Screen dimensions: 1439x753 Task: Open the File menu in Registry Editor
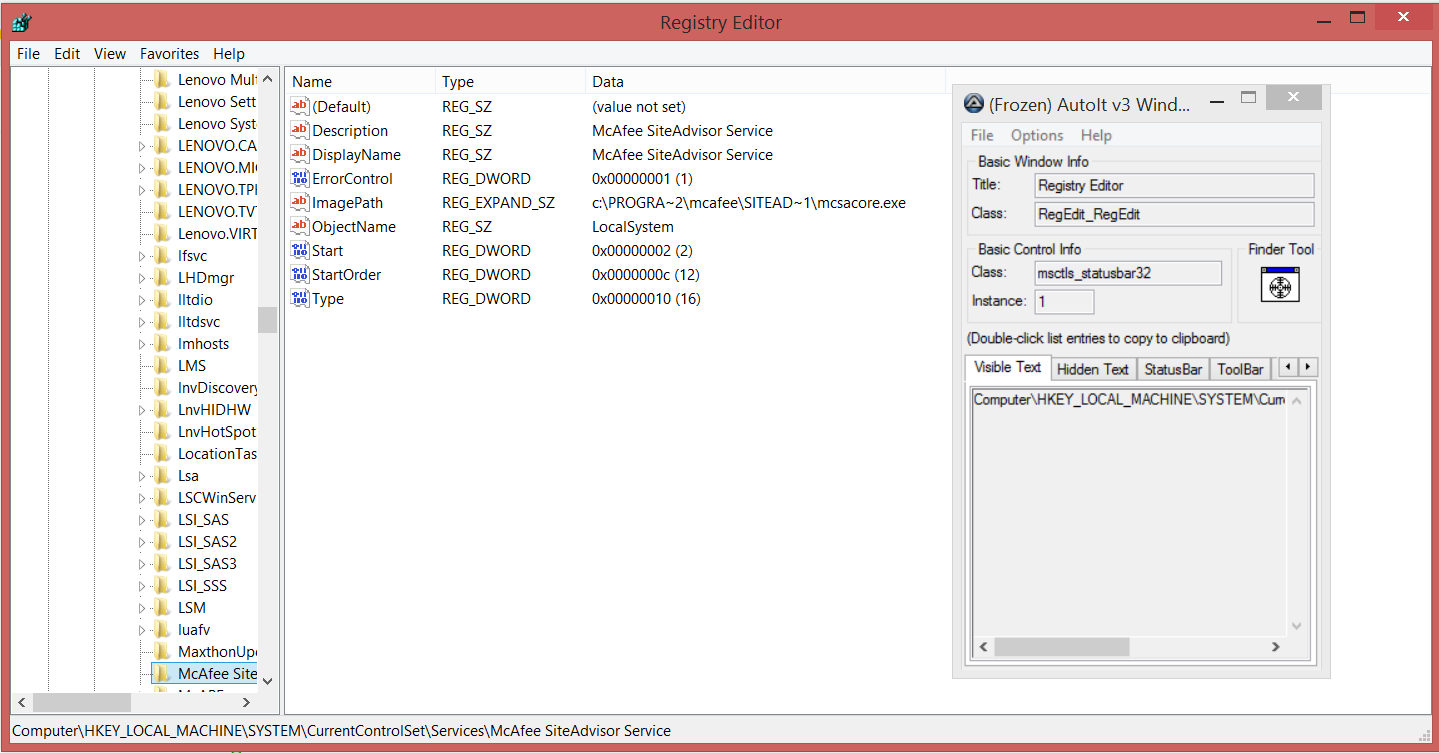pyautogui.click(x=28, y=54)
